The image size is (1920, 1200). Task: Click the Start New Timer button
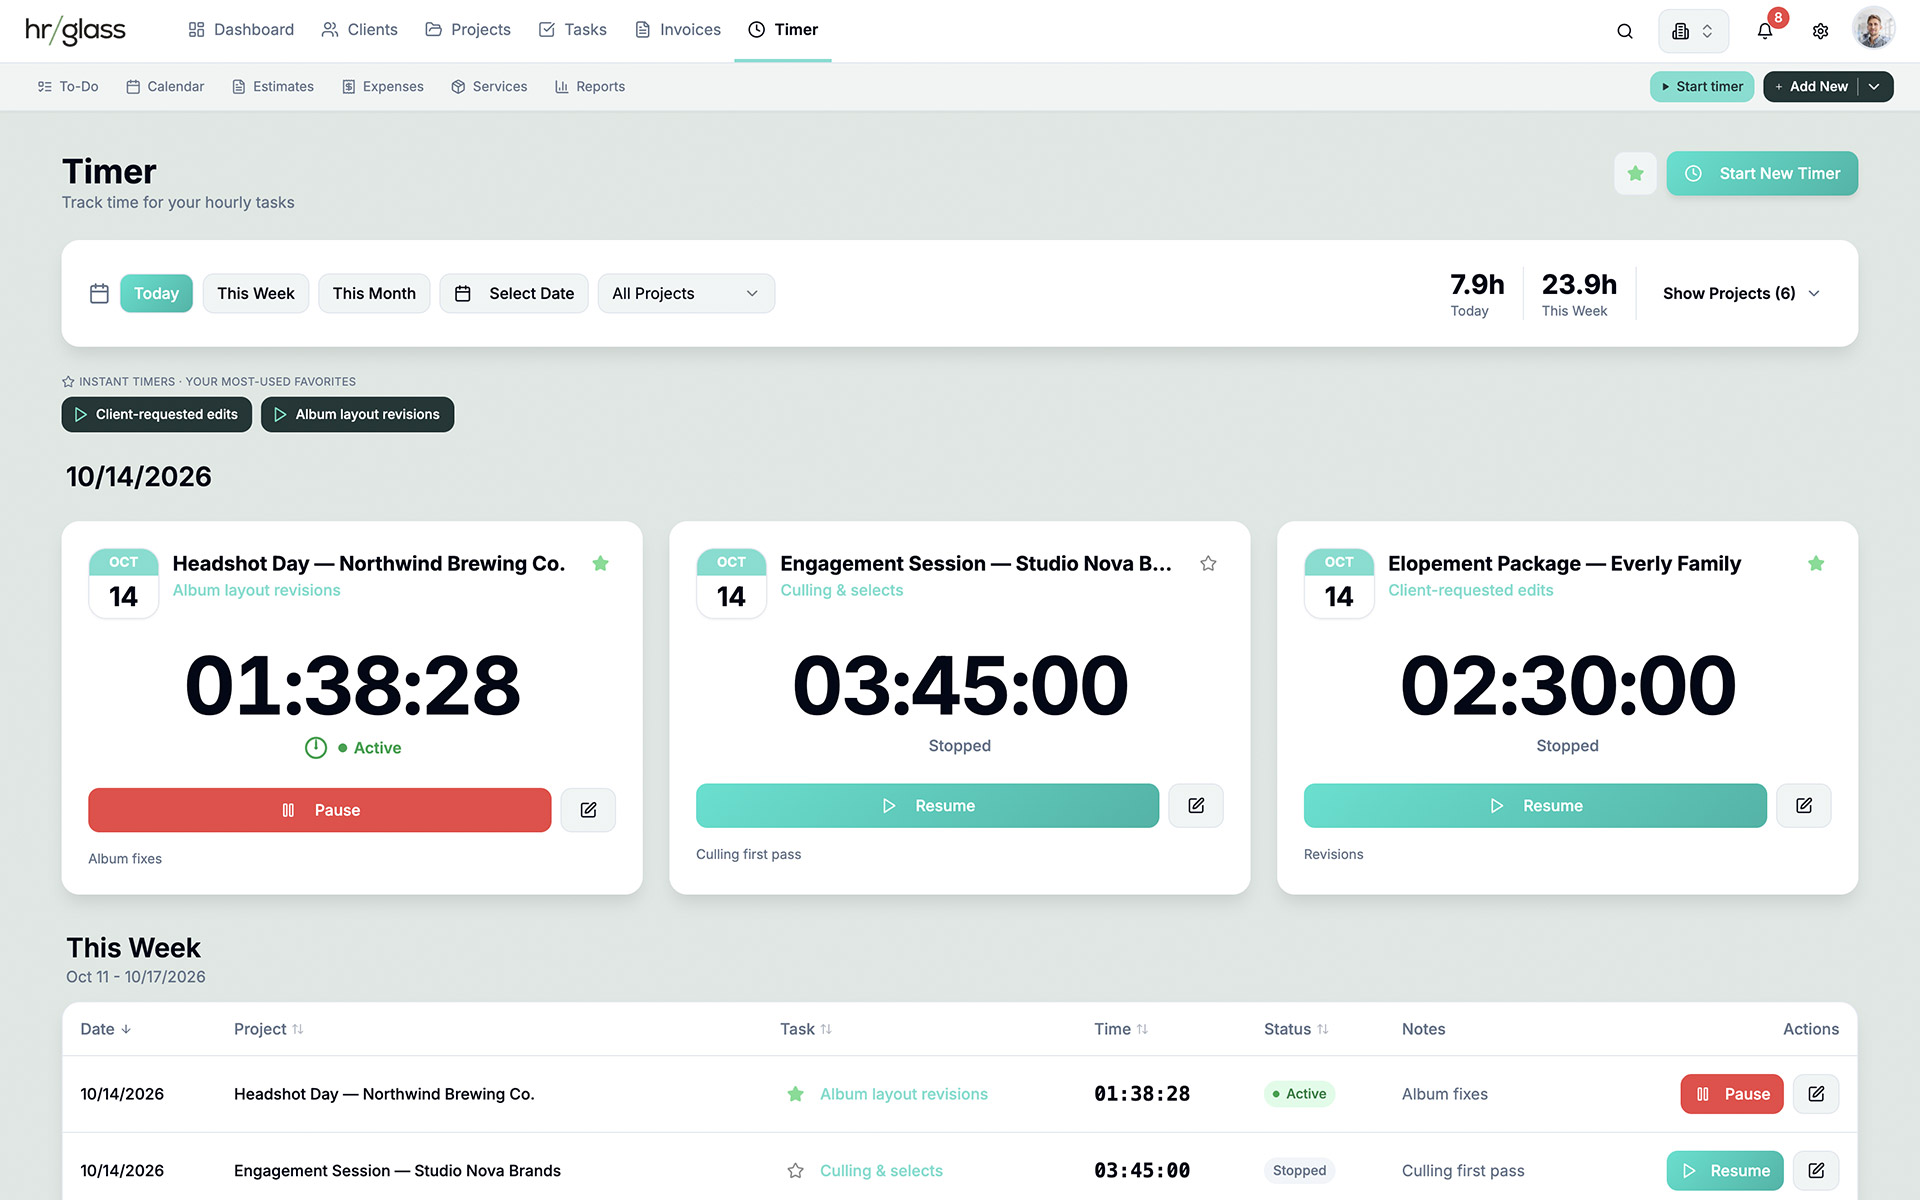tap(1762, 174)
